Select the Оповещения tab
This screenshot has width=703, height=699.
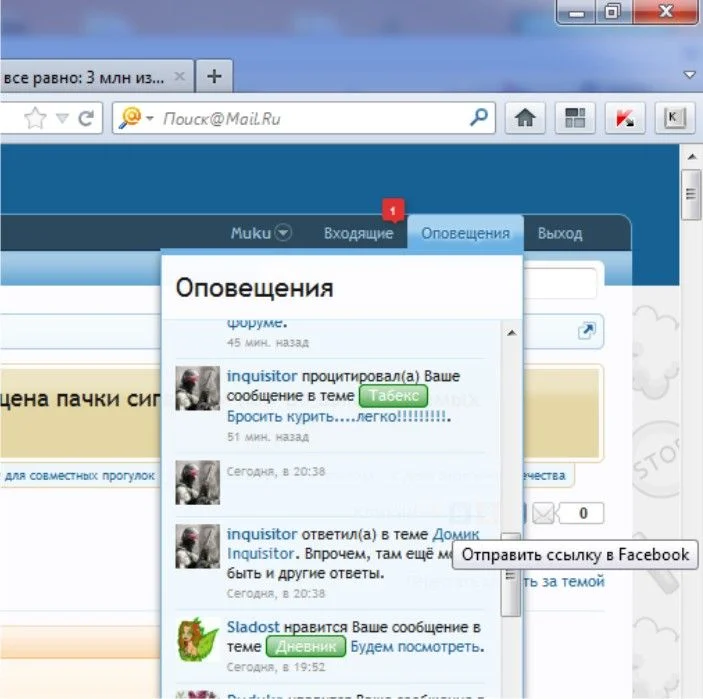[465, 233]
